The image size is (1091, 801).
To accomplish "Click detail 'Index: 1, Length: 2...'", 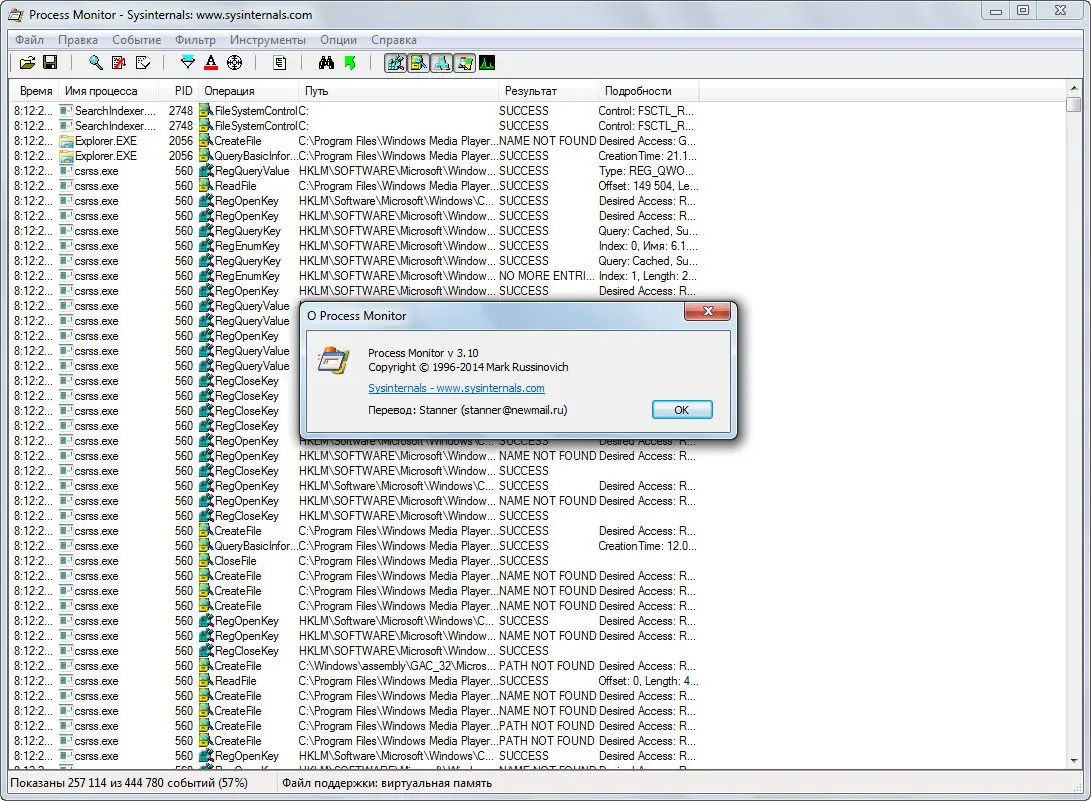I will (647, 276).
